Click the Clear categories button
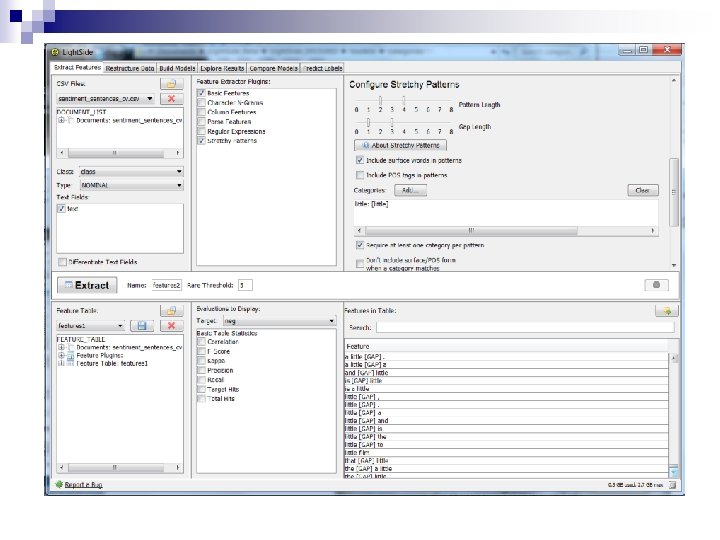 tap(643, 190)
